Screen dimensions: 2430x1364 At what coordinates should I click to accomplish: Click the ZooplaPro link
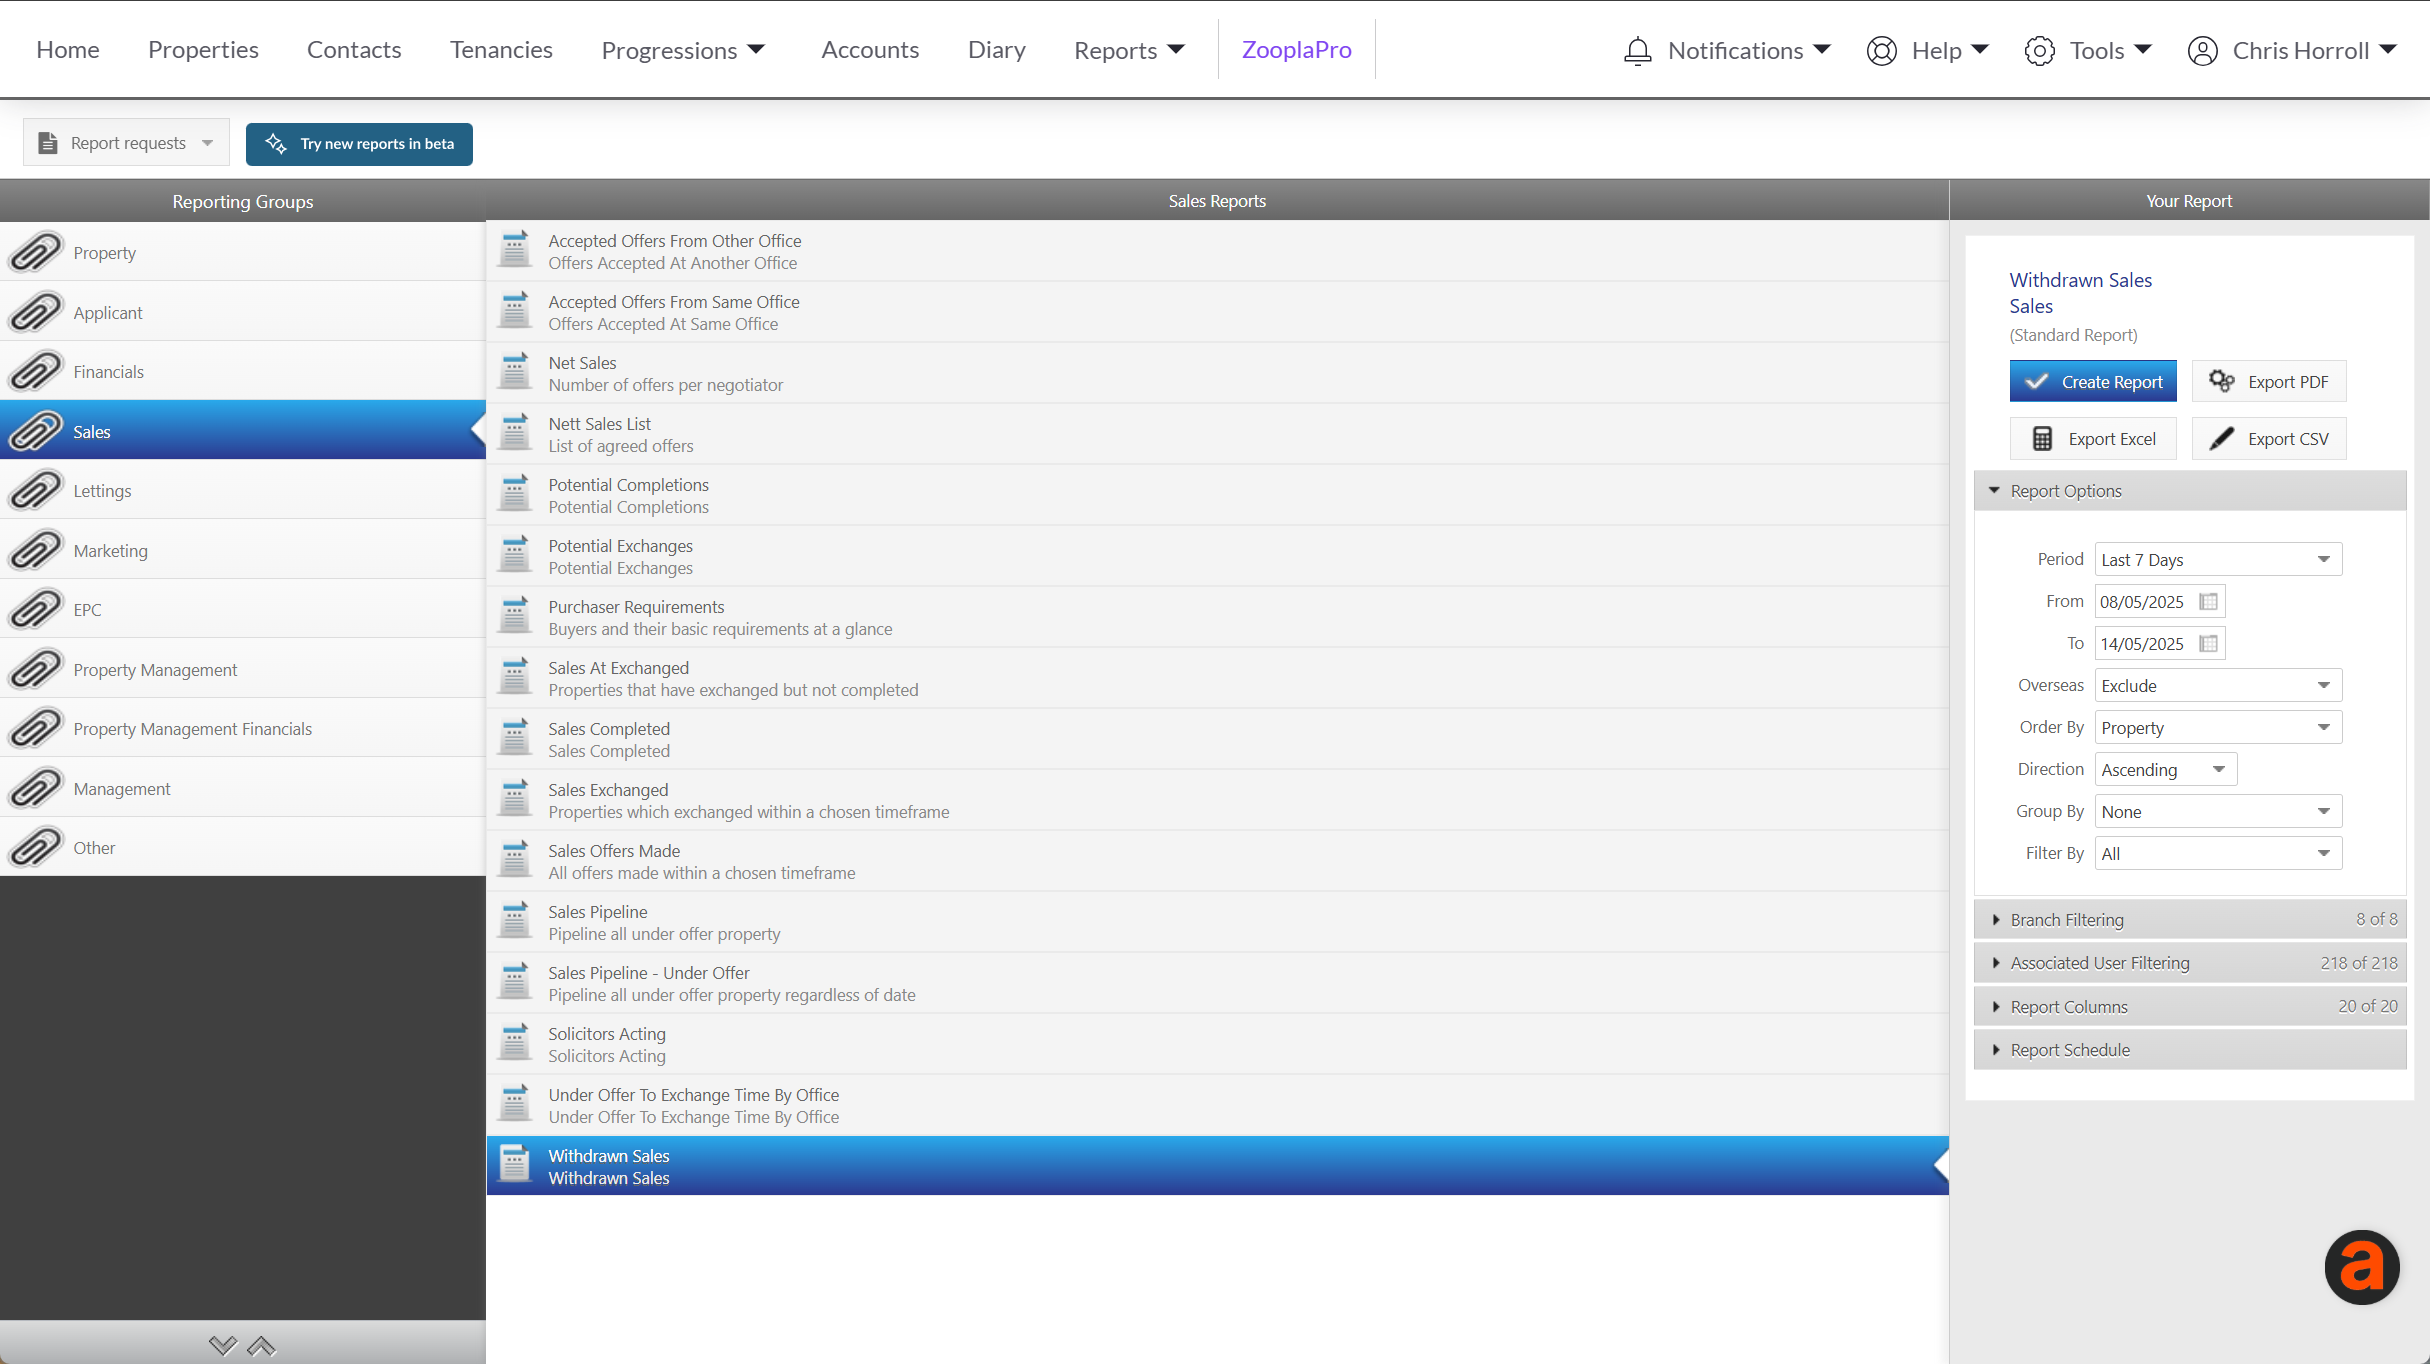coord(1296,49)
